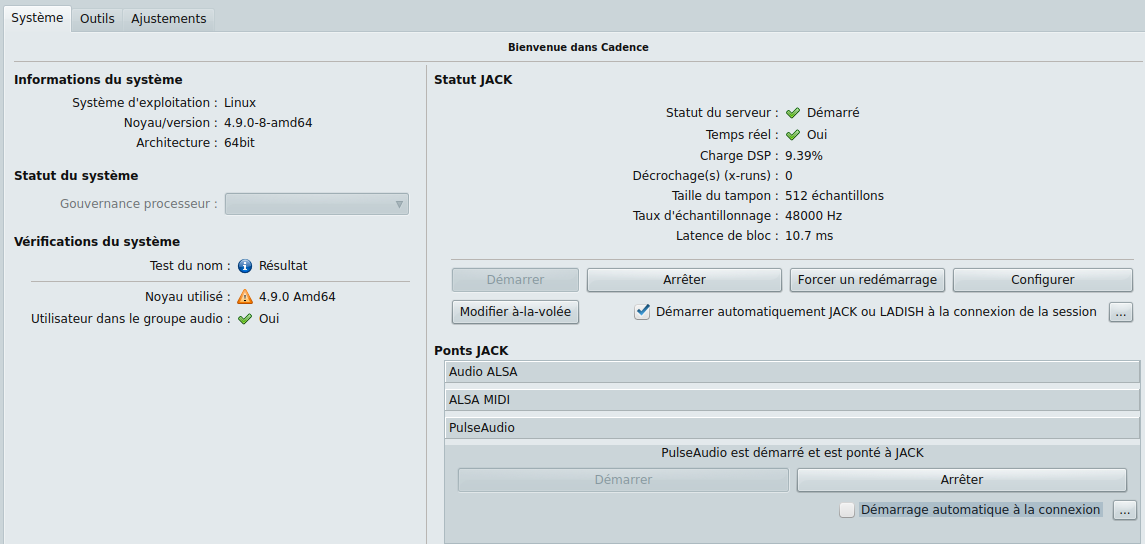Click the green check next to Temps réel
The width and height of the screenshot is (1145, 544).
pyautogui.click(x=793, y=134)
